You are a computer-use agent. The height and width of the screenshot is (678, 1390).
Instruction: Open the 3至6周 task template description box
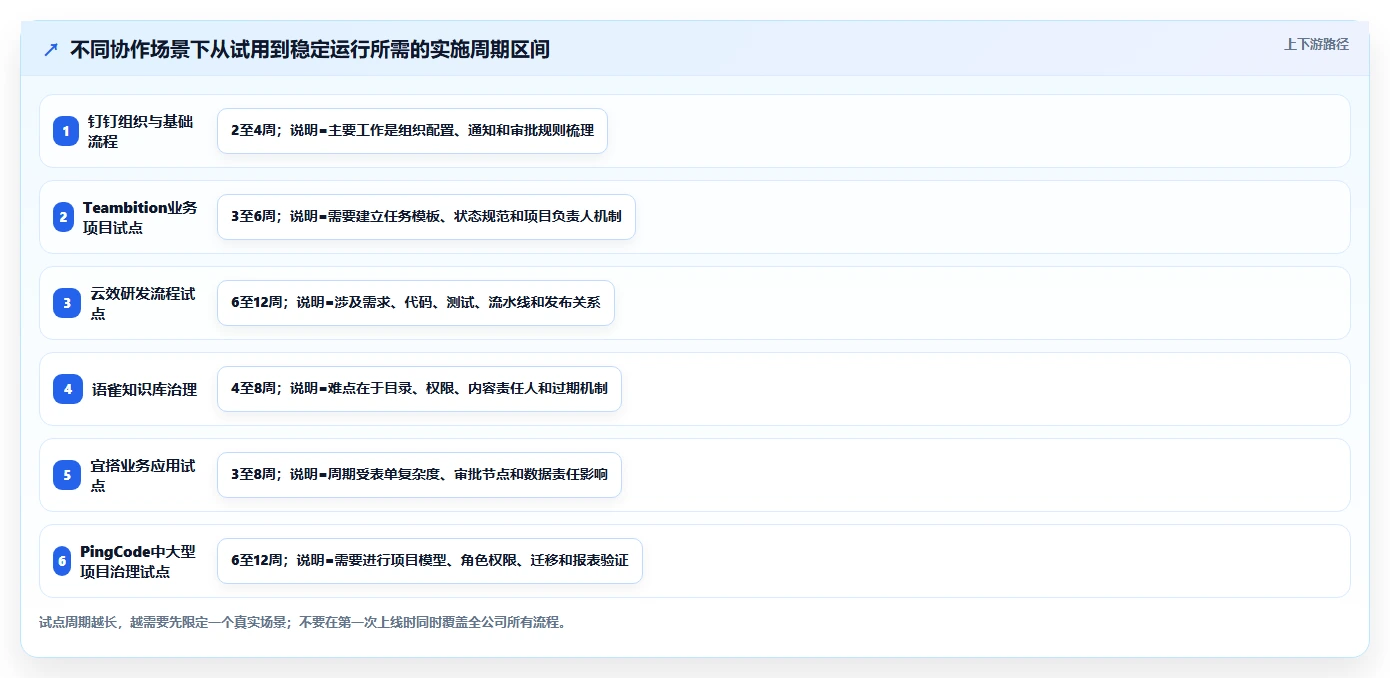point(426,217)
